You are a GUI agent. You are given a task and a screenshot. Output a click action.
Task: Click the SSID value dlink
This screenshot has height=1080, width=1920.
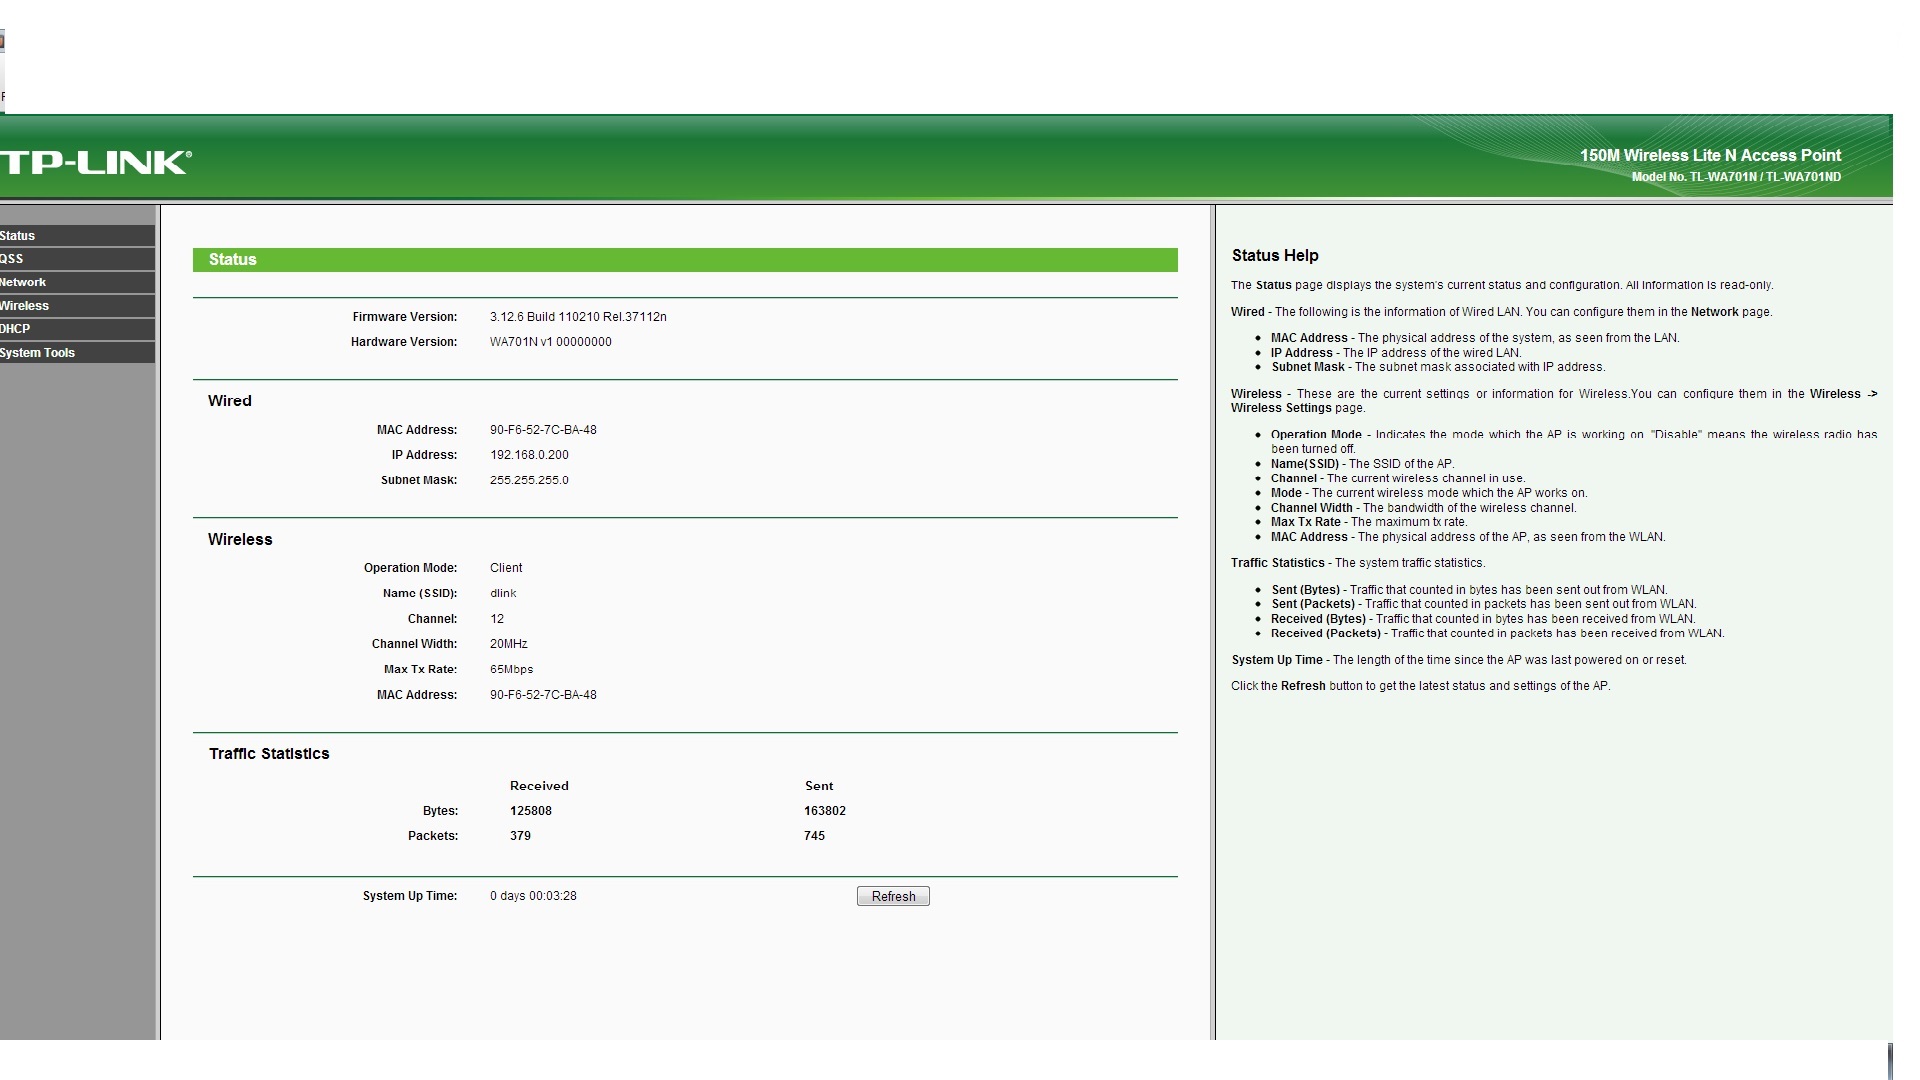coord(503,593)
